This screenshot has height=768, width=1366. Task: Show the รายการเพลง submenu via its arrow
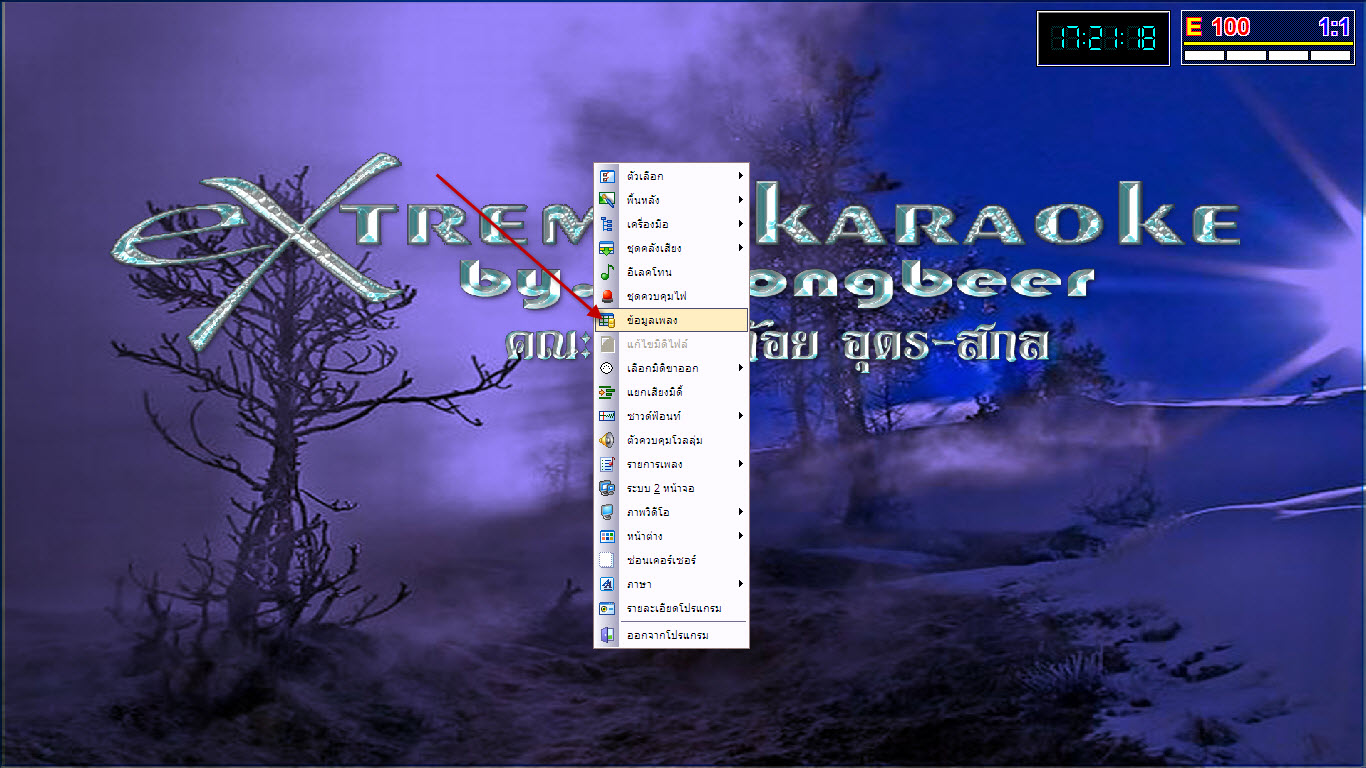741,464
